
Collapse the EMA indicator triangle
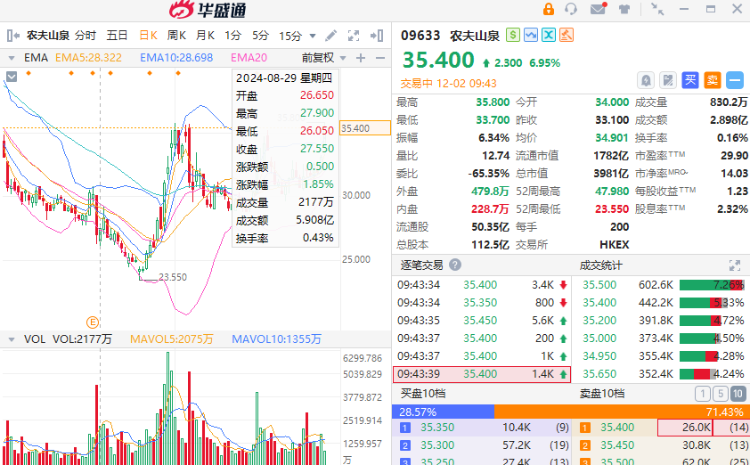[11, 58]
